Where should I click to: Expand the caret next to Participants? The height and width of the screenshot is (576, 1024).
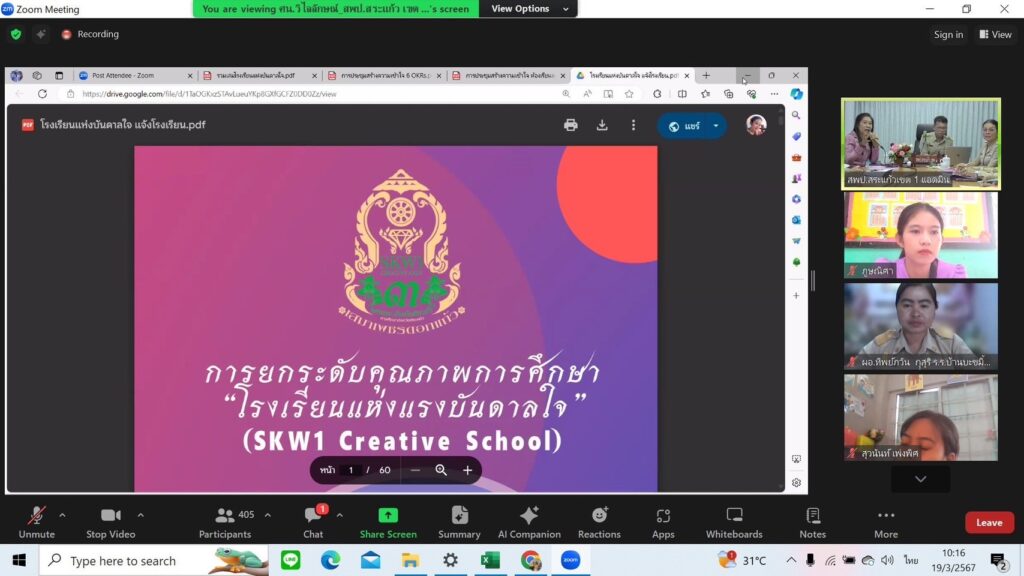pyautogui.click(x=268, y=515)
